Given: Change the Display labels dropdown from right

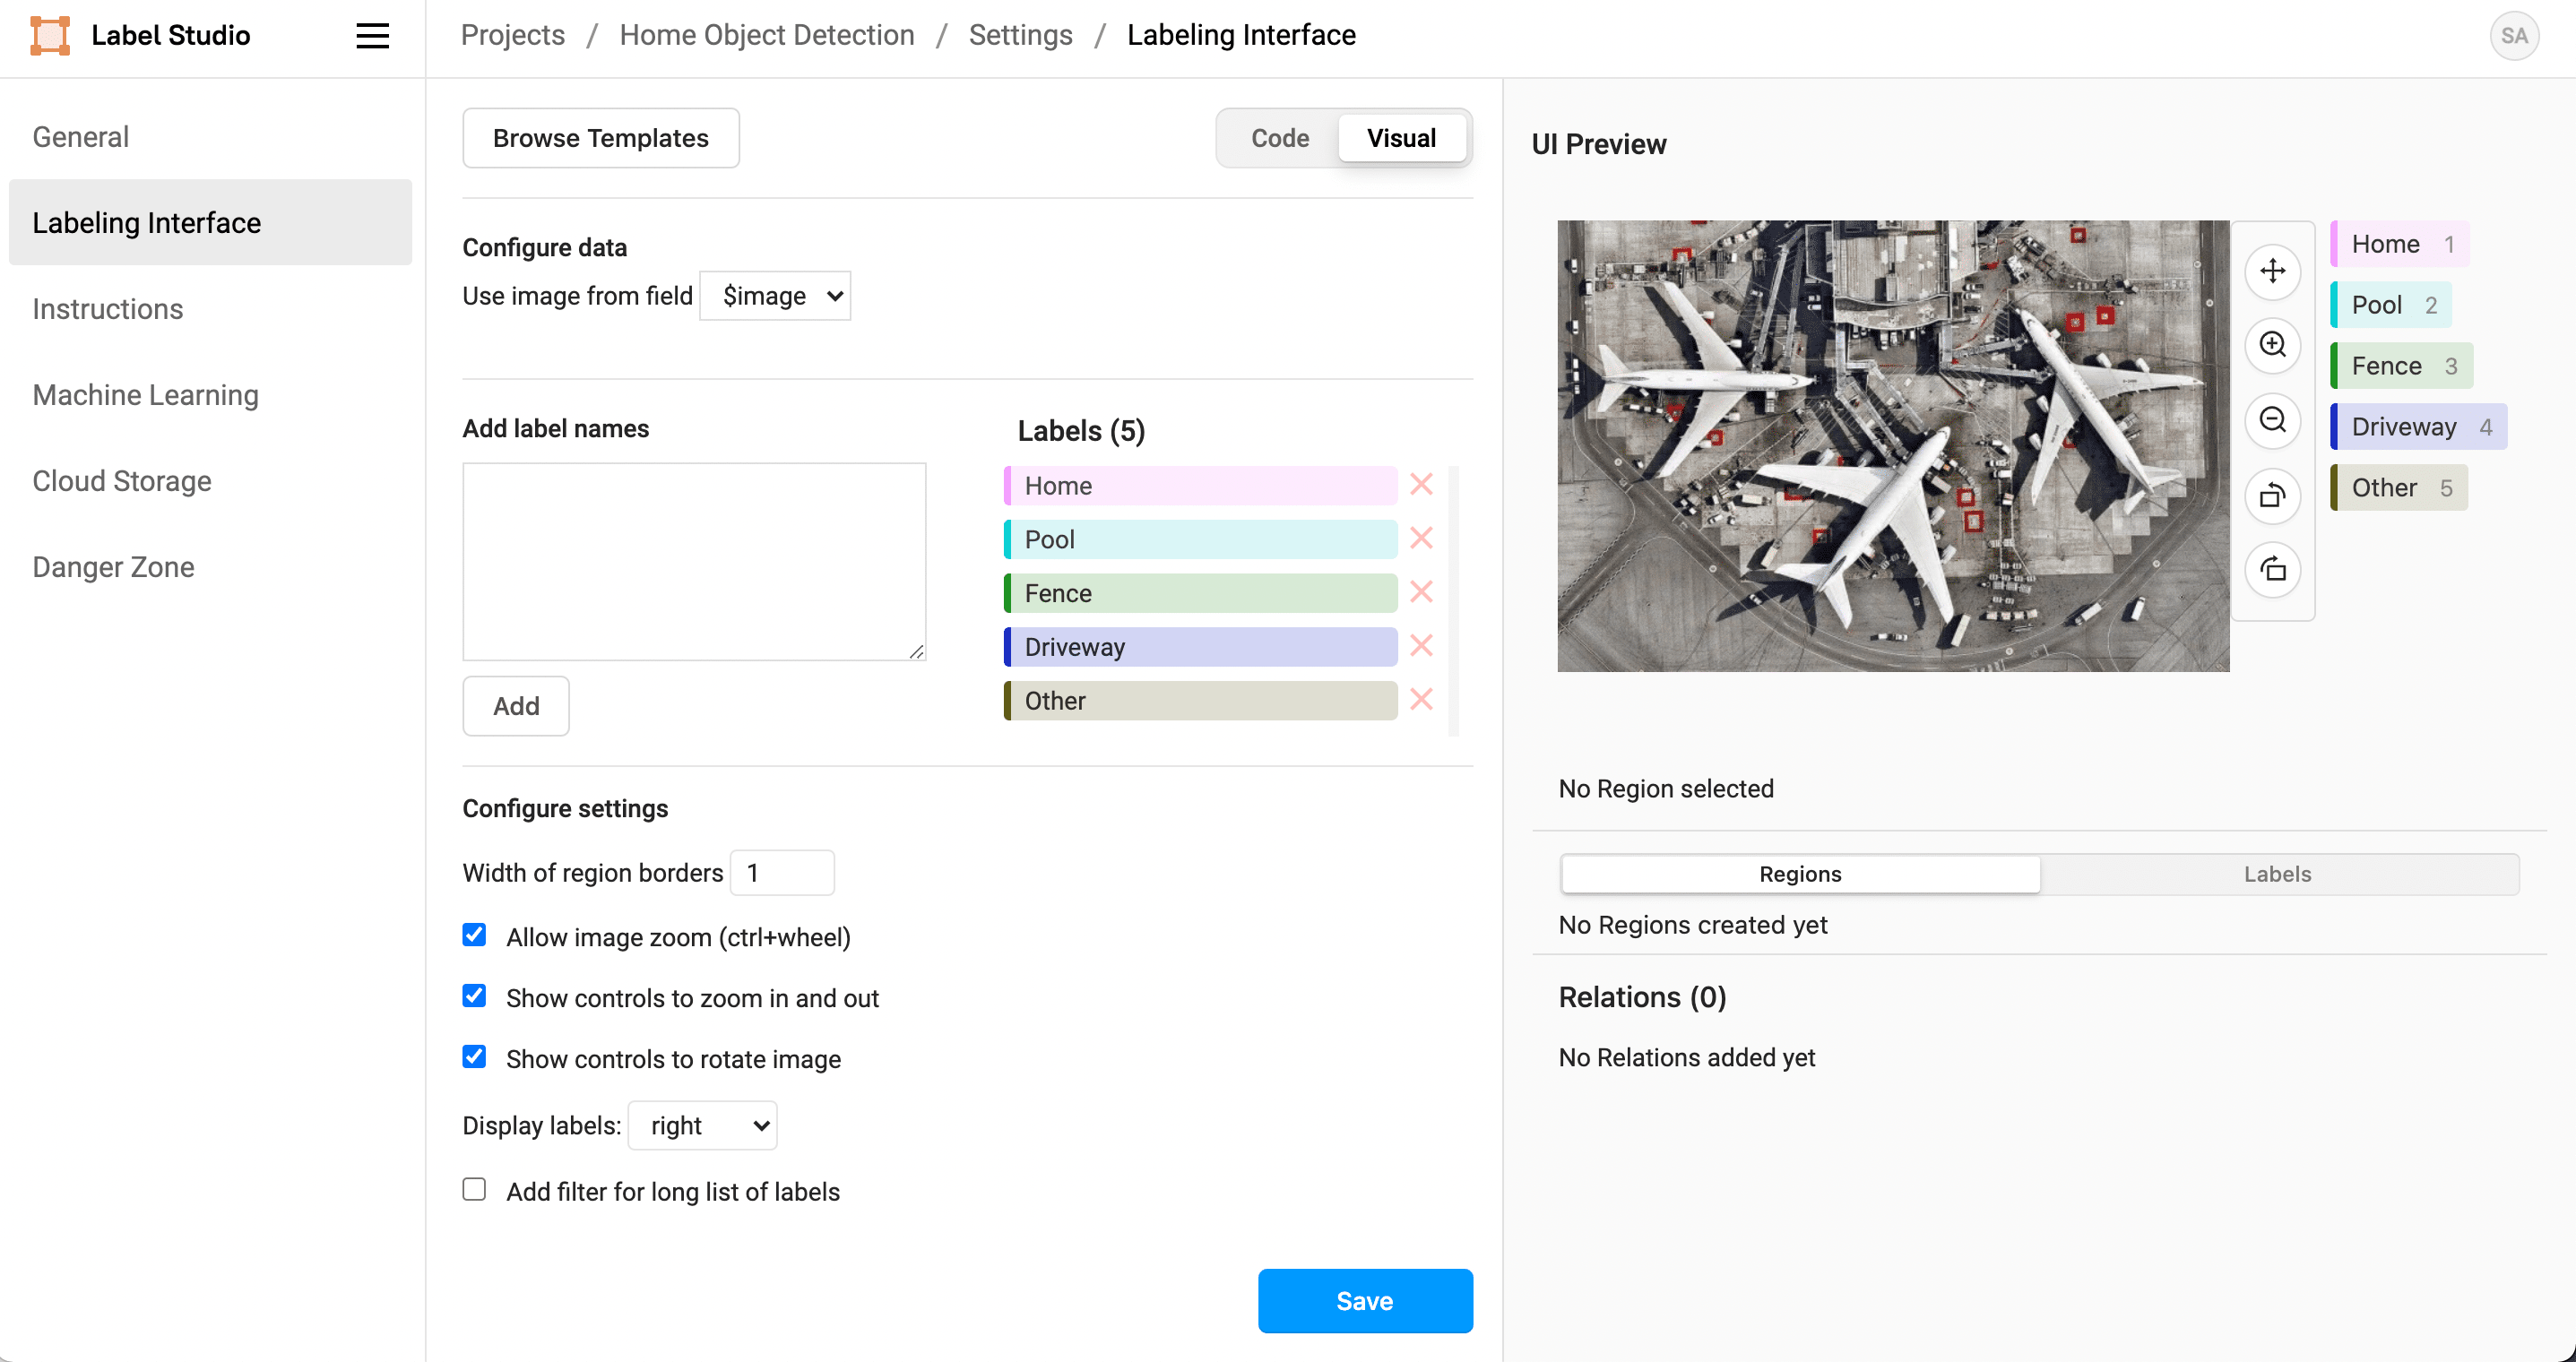Looking at the screenshot, I should coord(702,1125).
